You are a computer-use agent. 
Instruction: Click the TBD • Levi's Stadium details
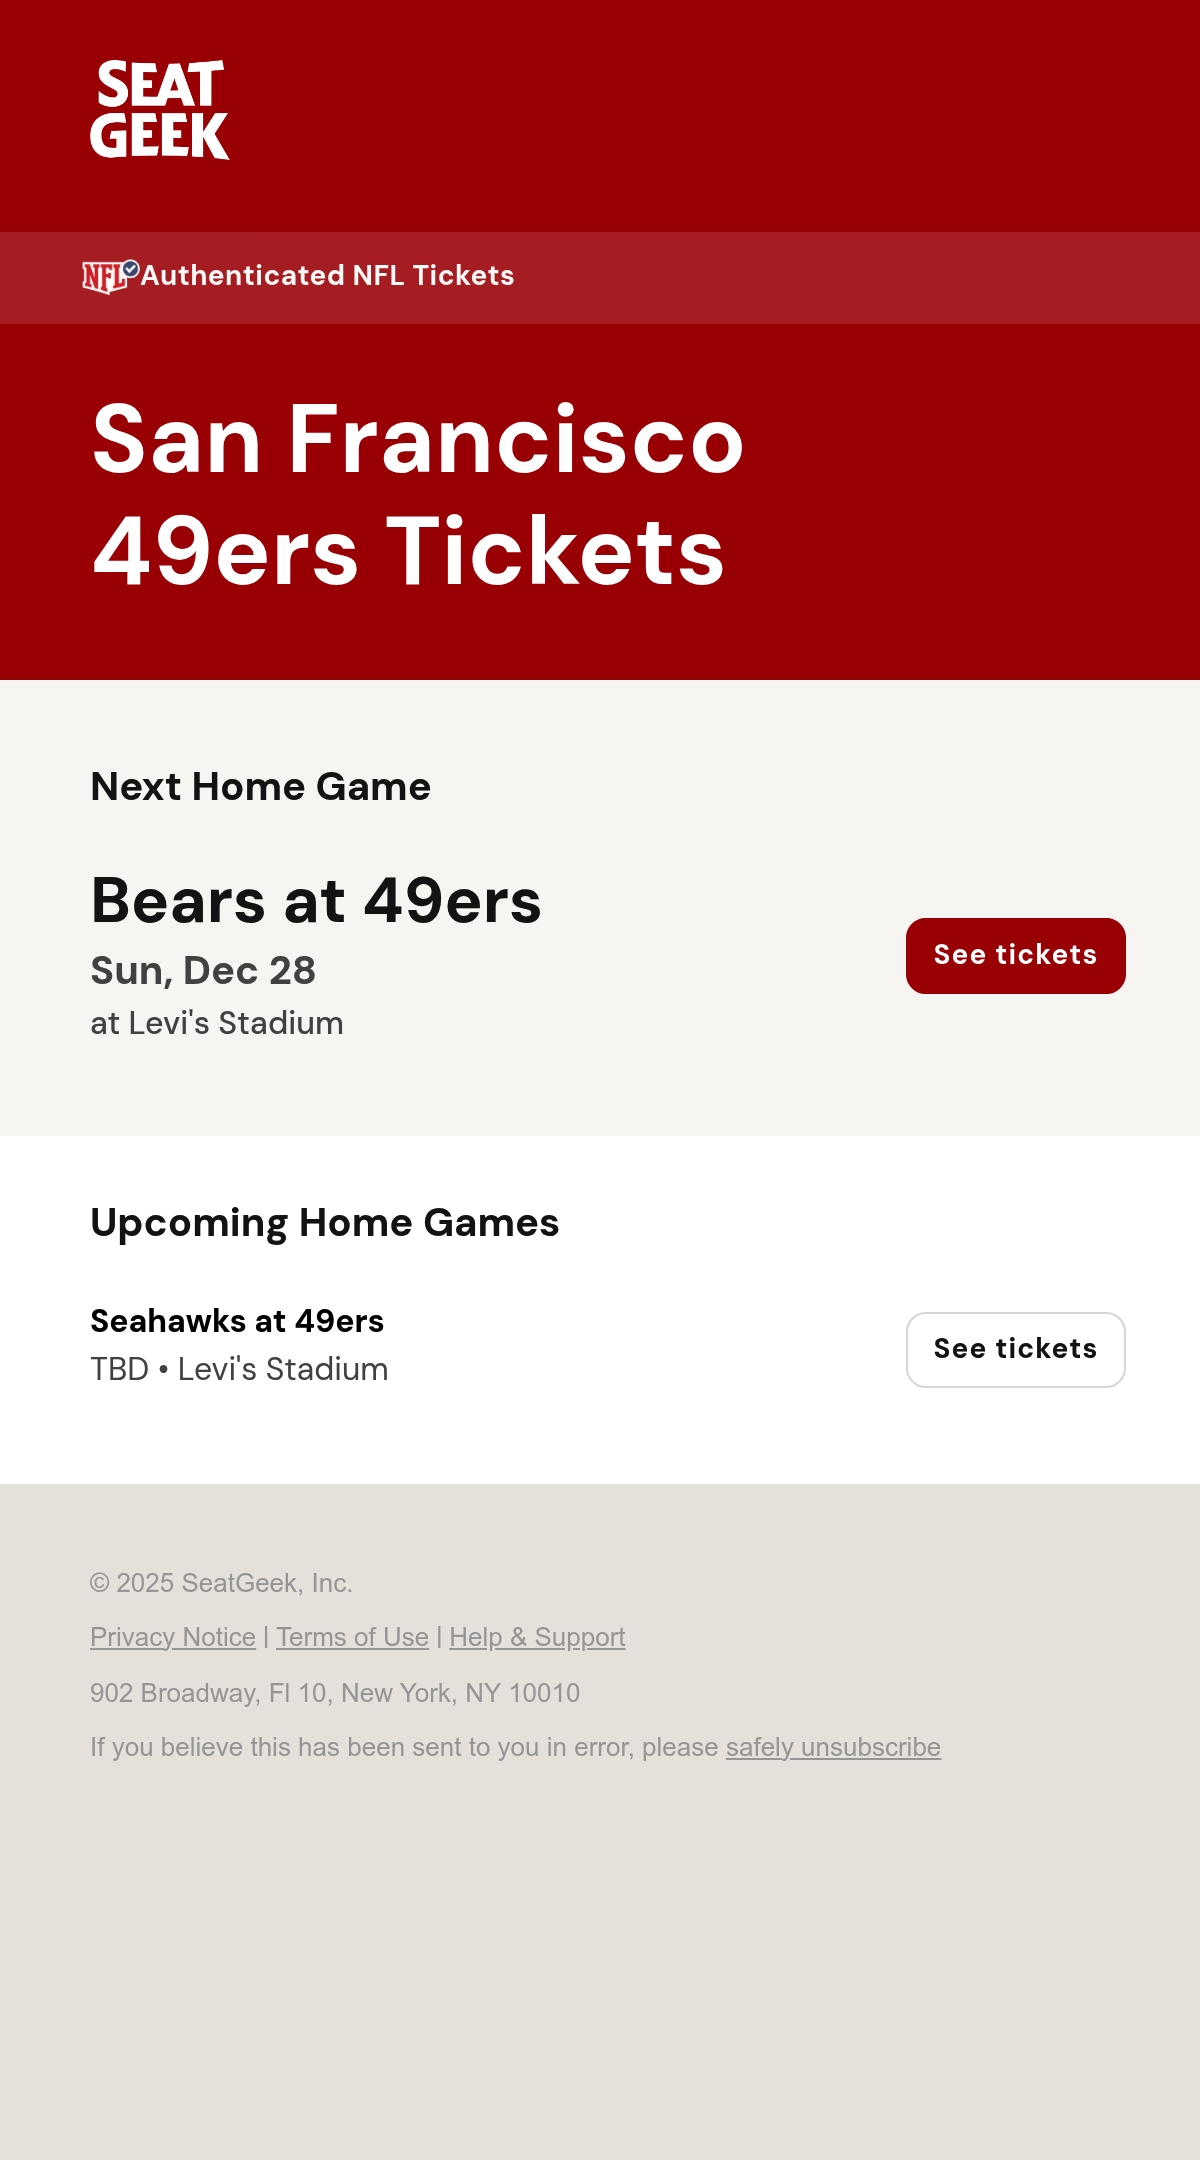[x=239, y=1369]
